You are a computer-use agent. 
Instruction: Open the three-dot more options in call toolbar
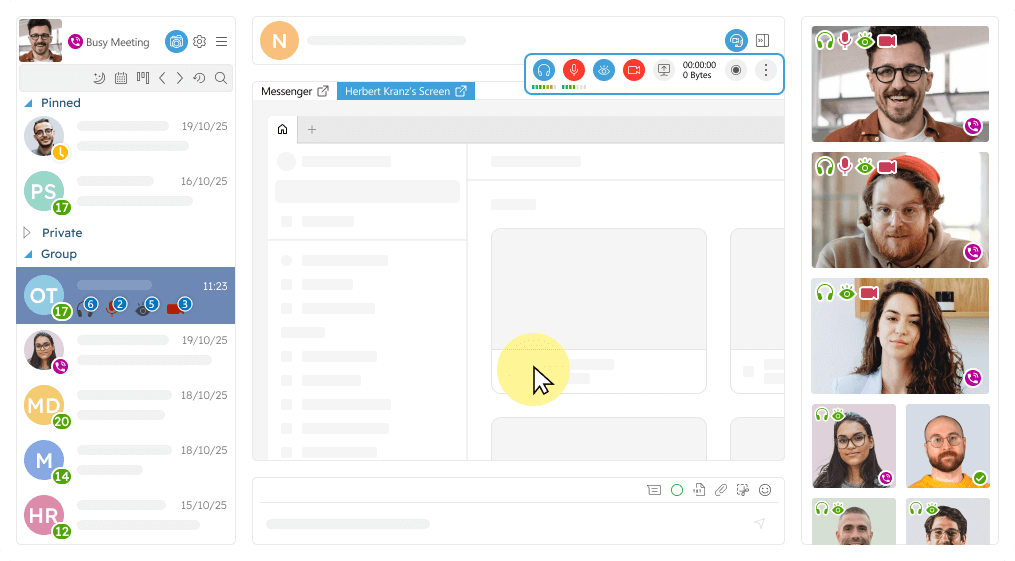[x=766, y=70]
